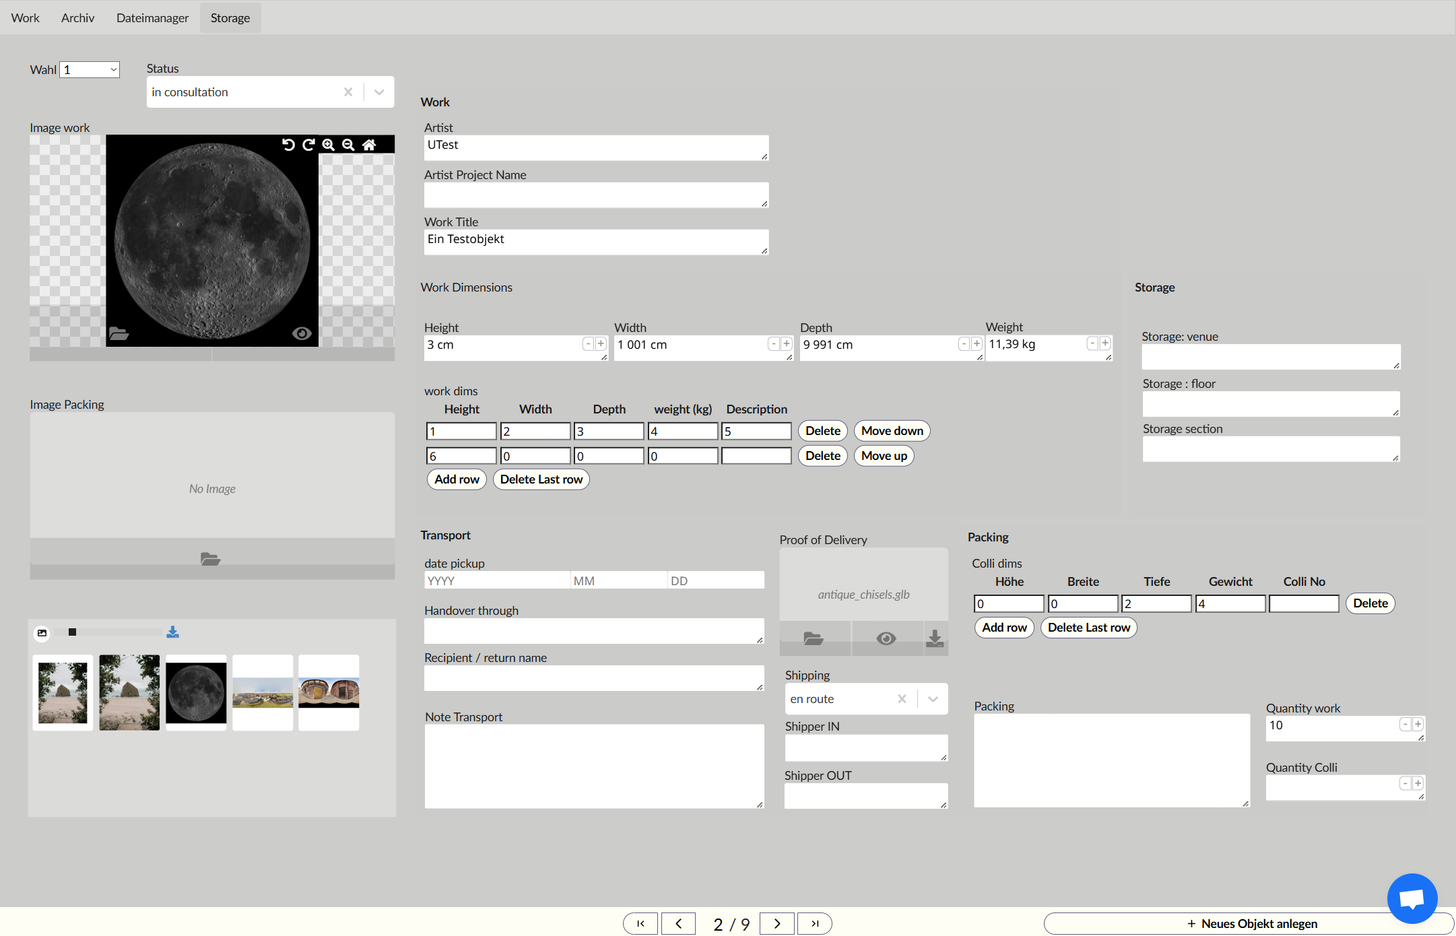1456x936 pixels.
Task: Zoom in on the moon image
Action: click(328, 145)
